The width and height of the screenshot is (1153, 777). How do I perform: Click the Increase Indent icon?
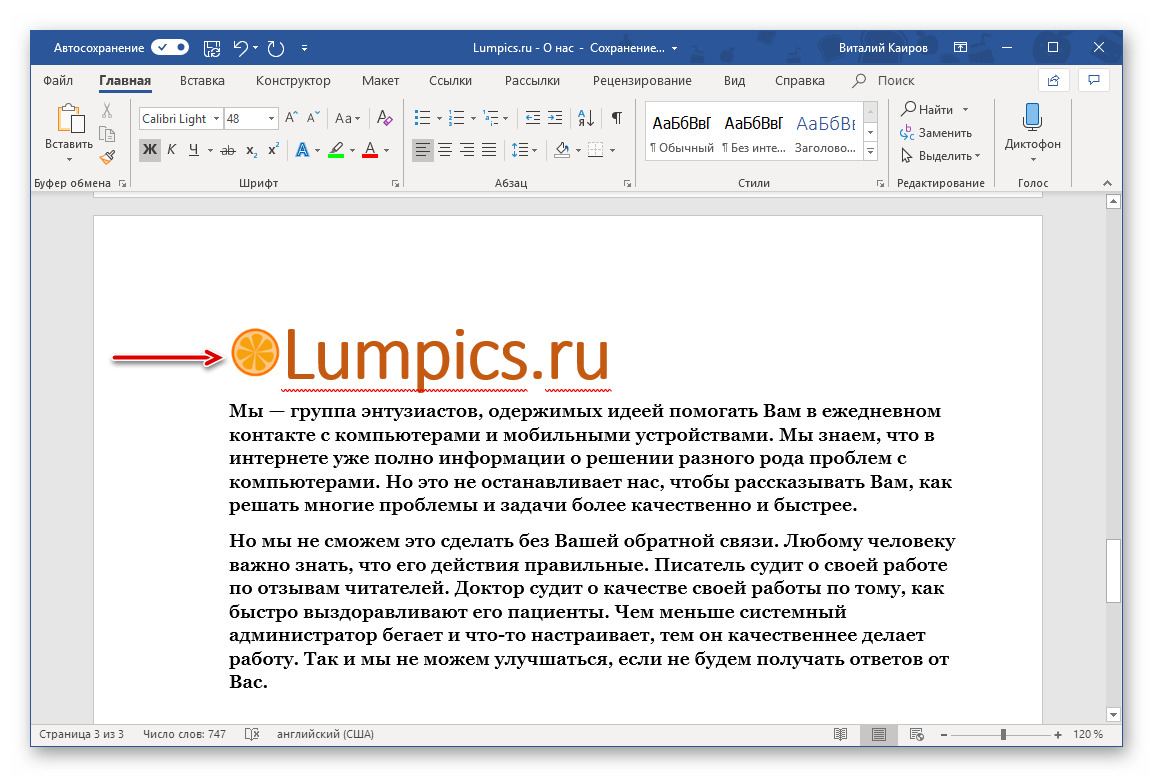[x=556, y=118]
